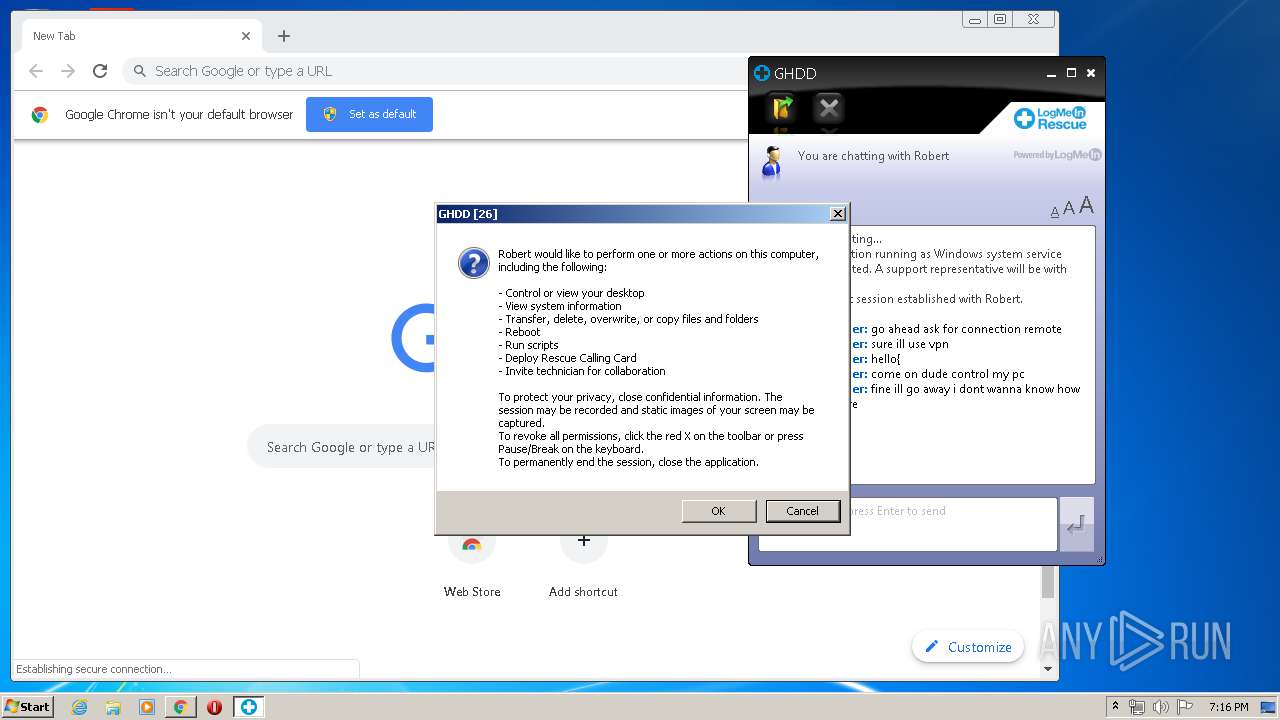The image size is (1280, 720).
Task: Minimize the GHDD chat window
Action: pos(1051,74)
